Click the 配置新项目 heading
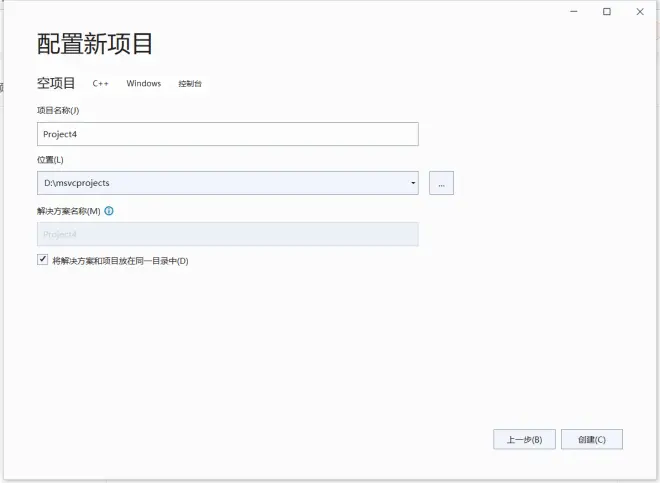 (x=95, y=44)
